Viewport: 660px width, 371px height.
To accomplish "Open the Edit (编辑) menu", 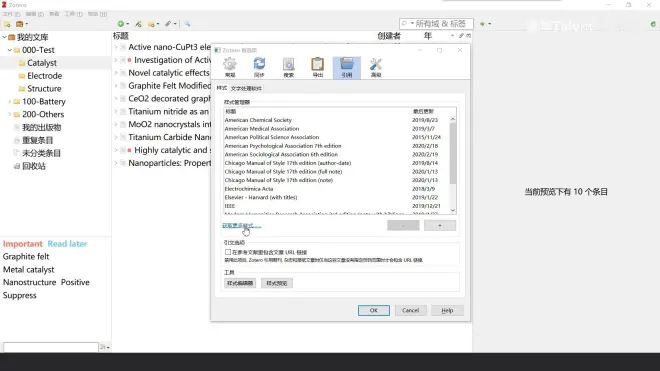I will [35, 14].
